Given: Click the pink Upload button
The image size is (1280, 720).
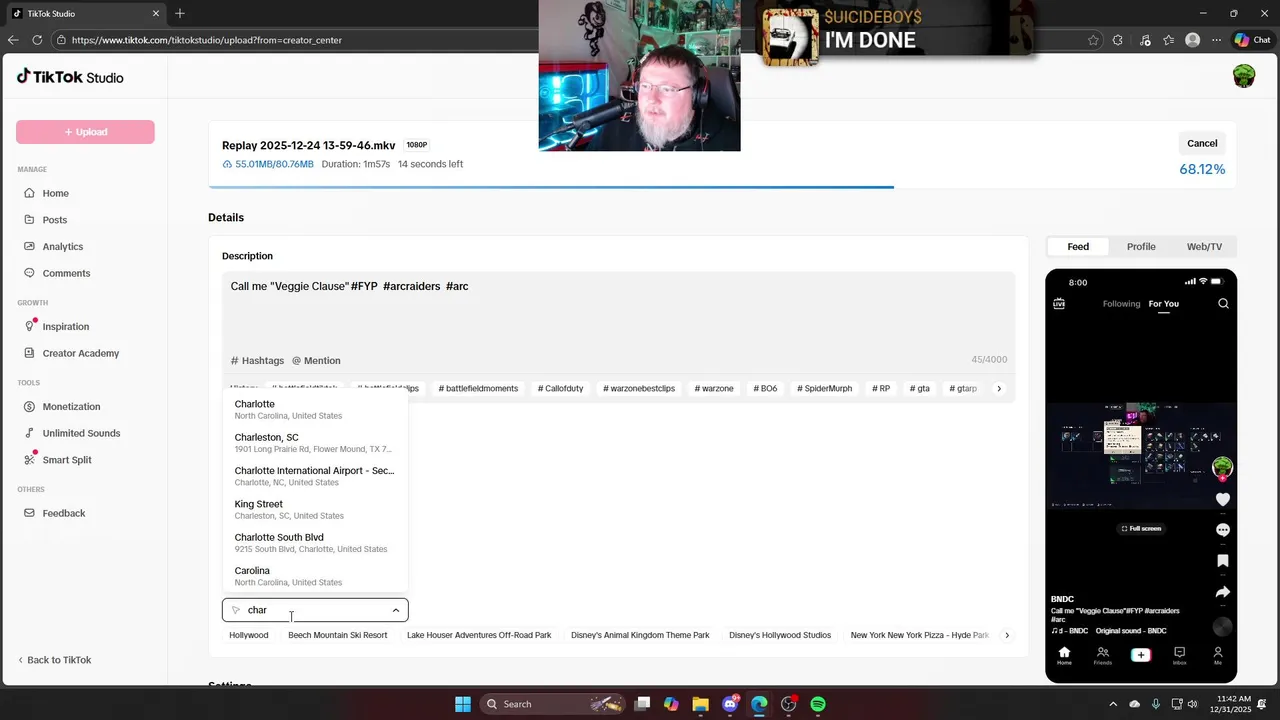Looking at the screenshot, I should coord(85,132).
